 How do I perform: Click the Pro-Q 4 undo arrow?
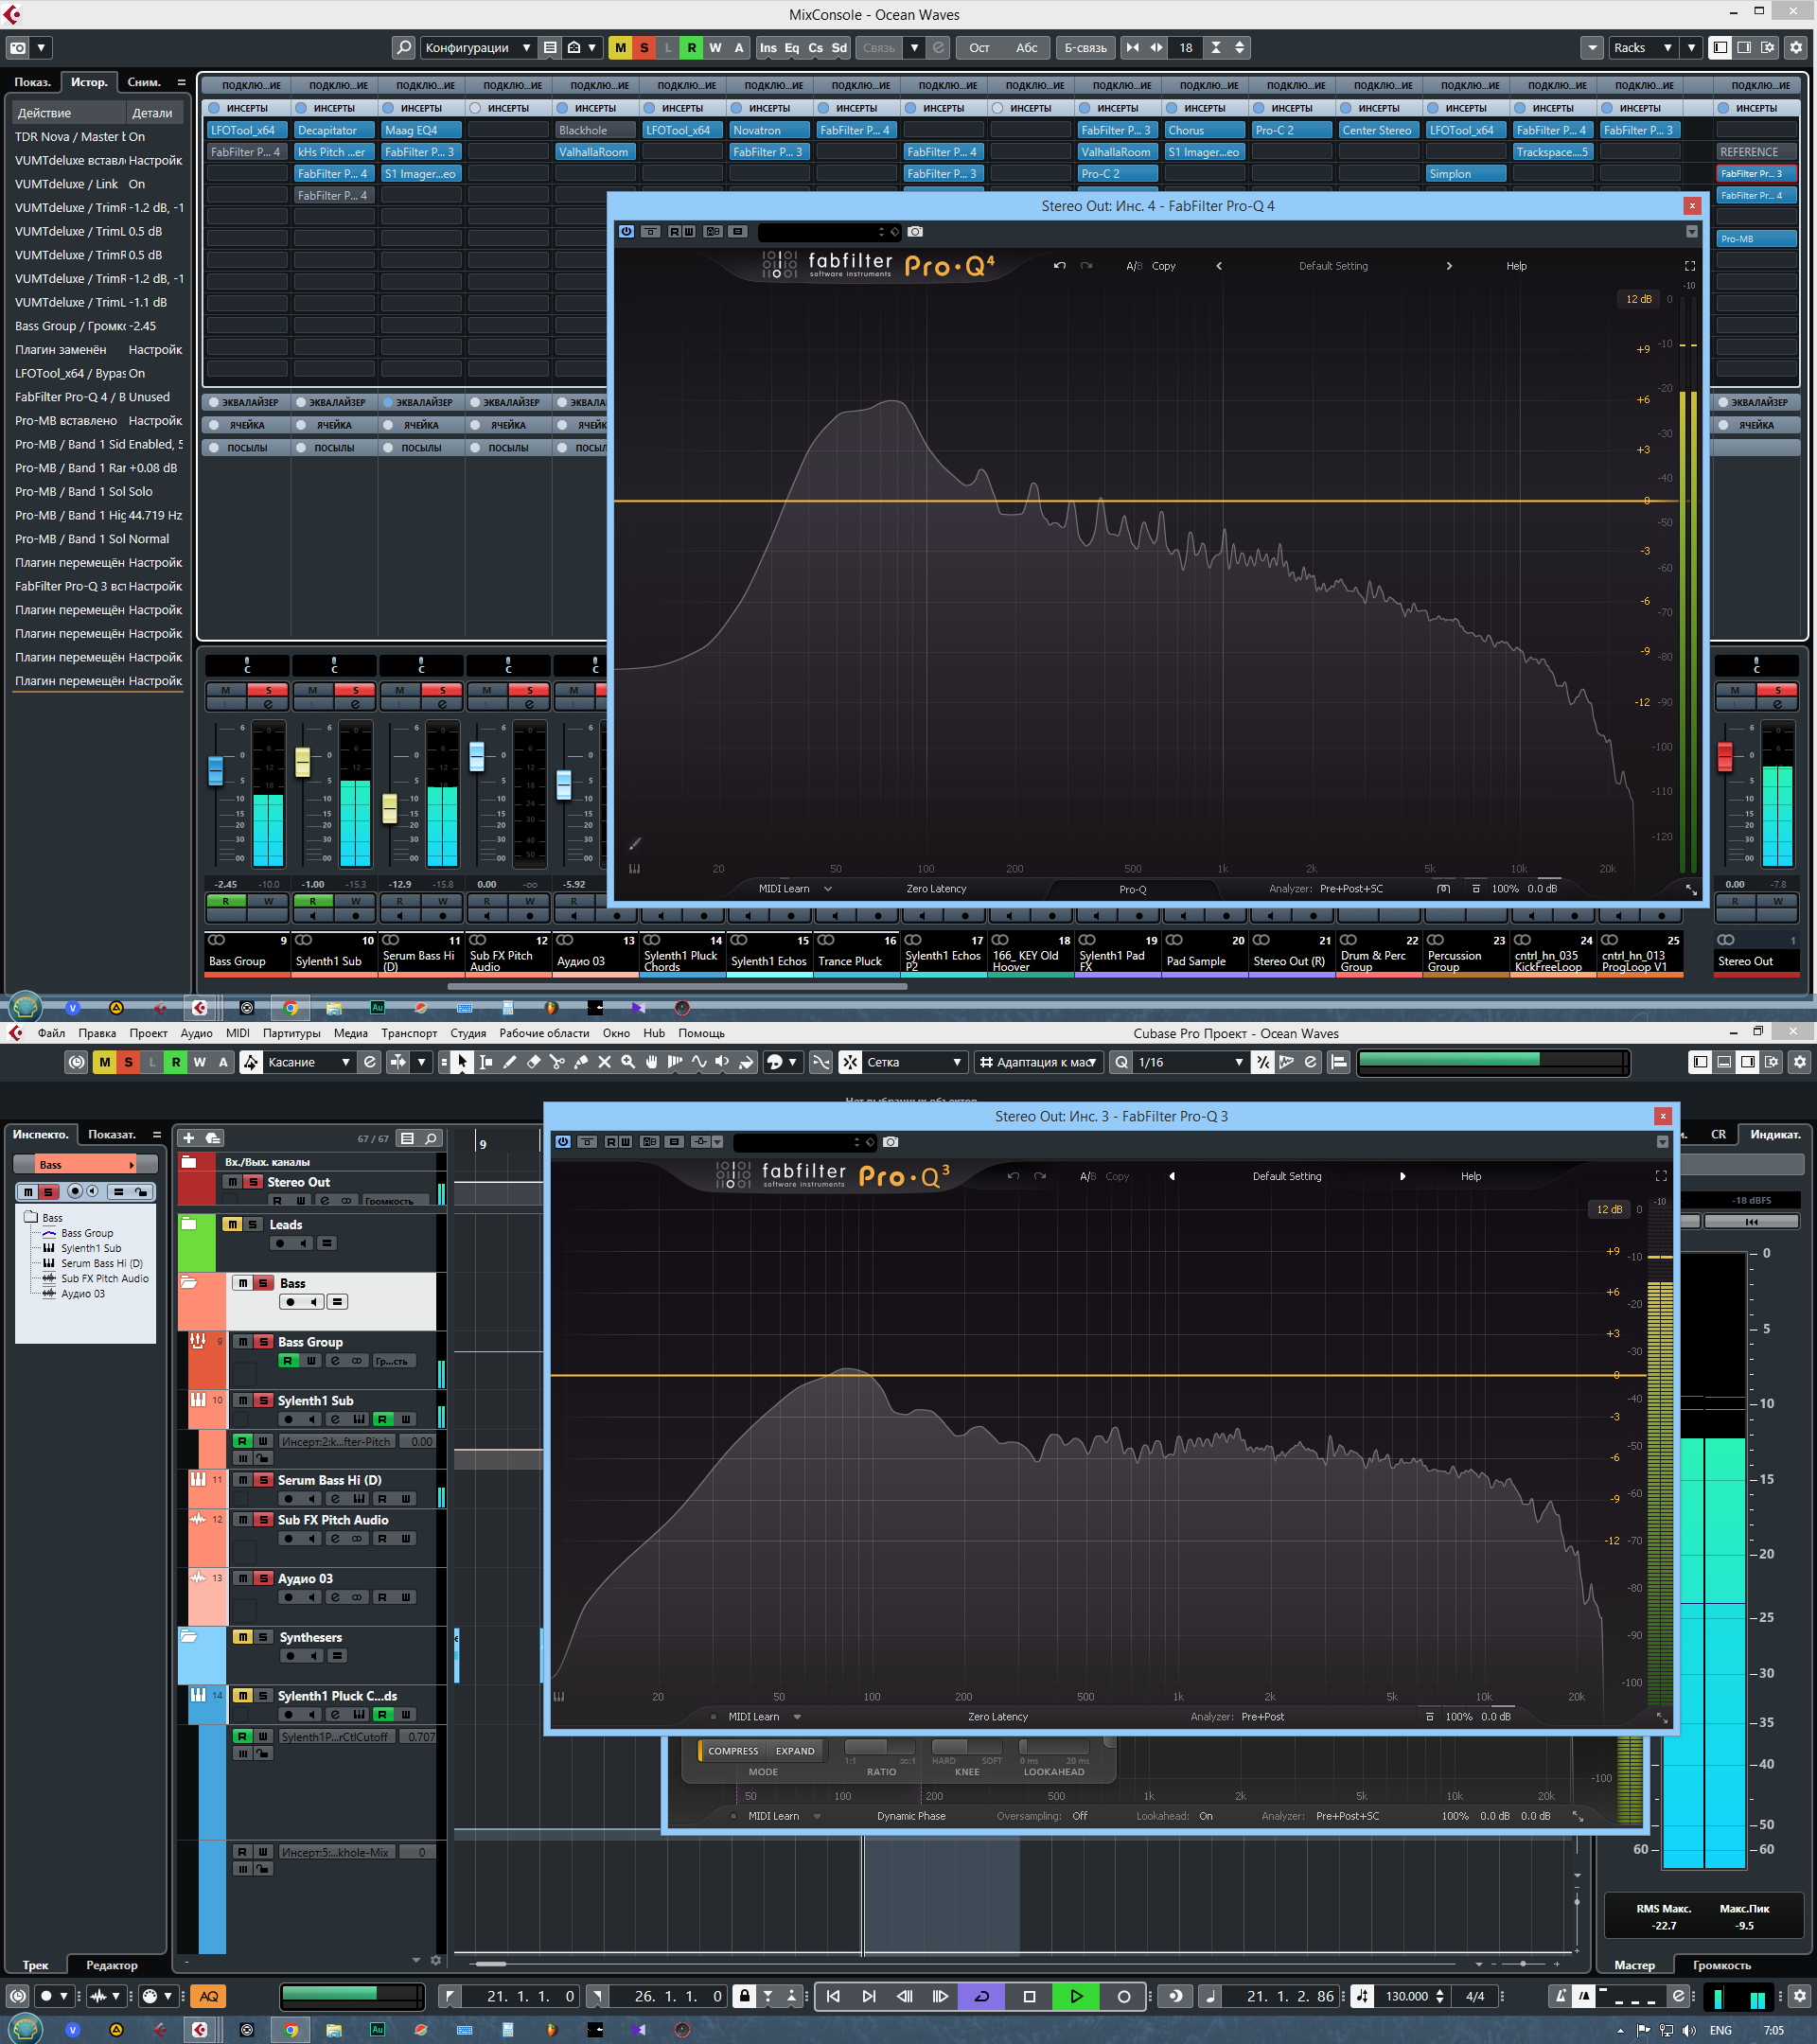point(1059,266)
